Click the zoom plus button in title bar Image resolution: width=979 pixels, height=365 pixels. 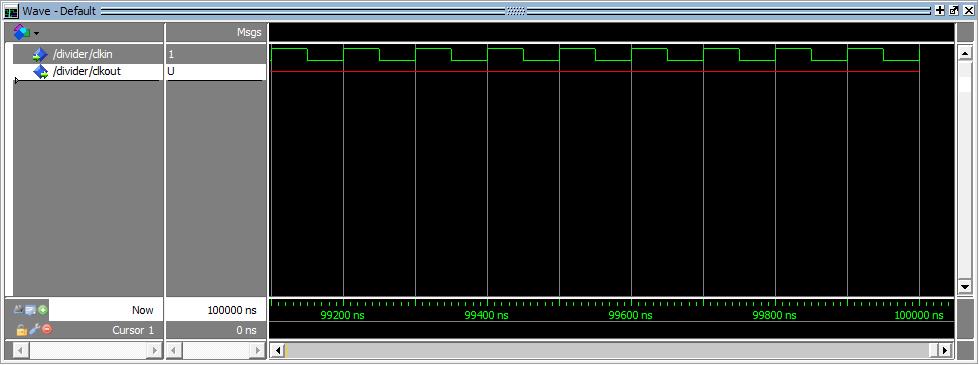pos(940,11)
